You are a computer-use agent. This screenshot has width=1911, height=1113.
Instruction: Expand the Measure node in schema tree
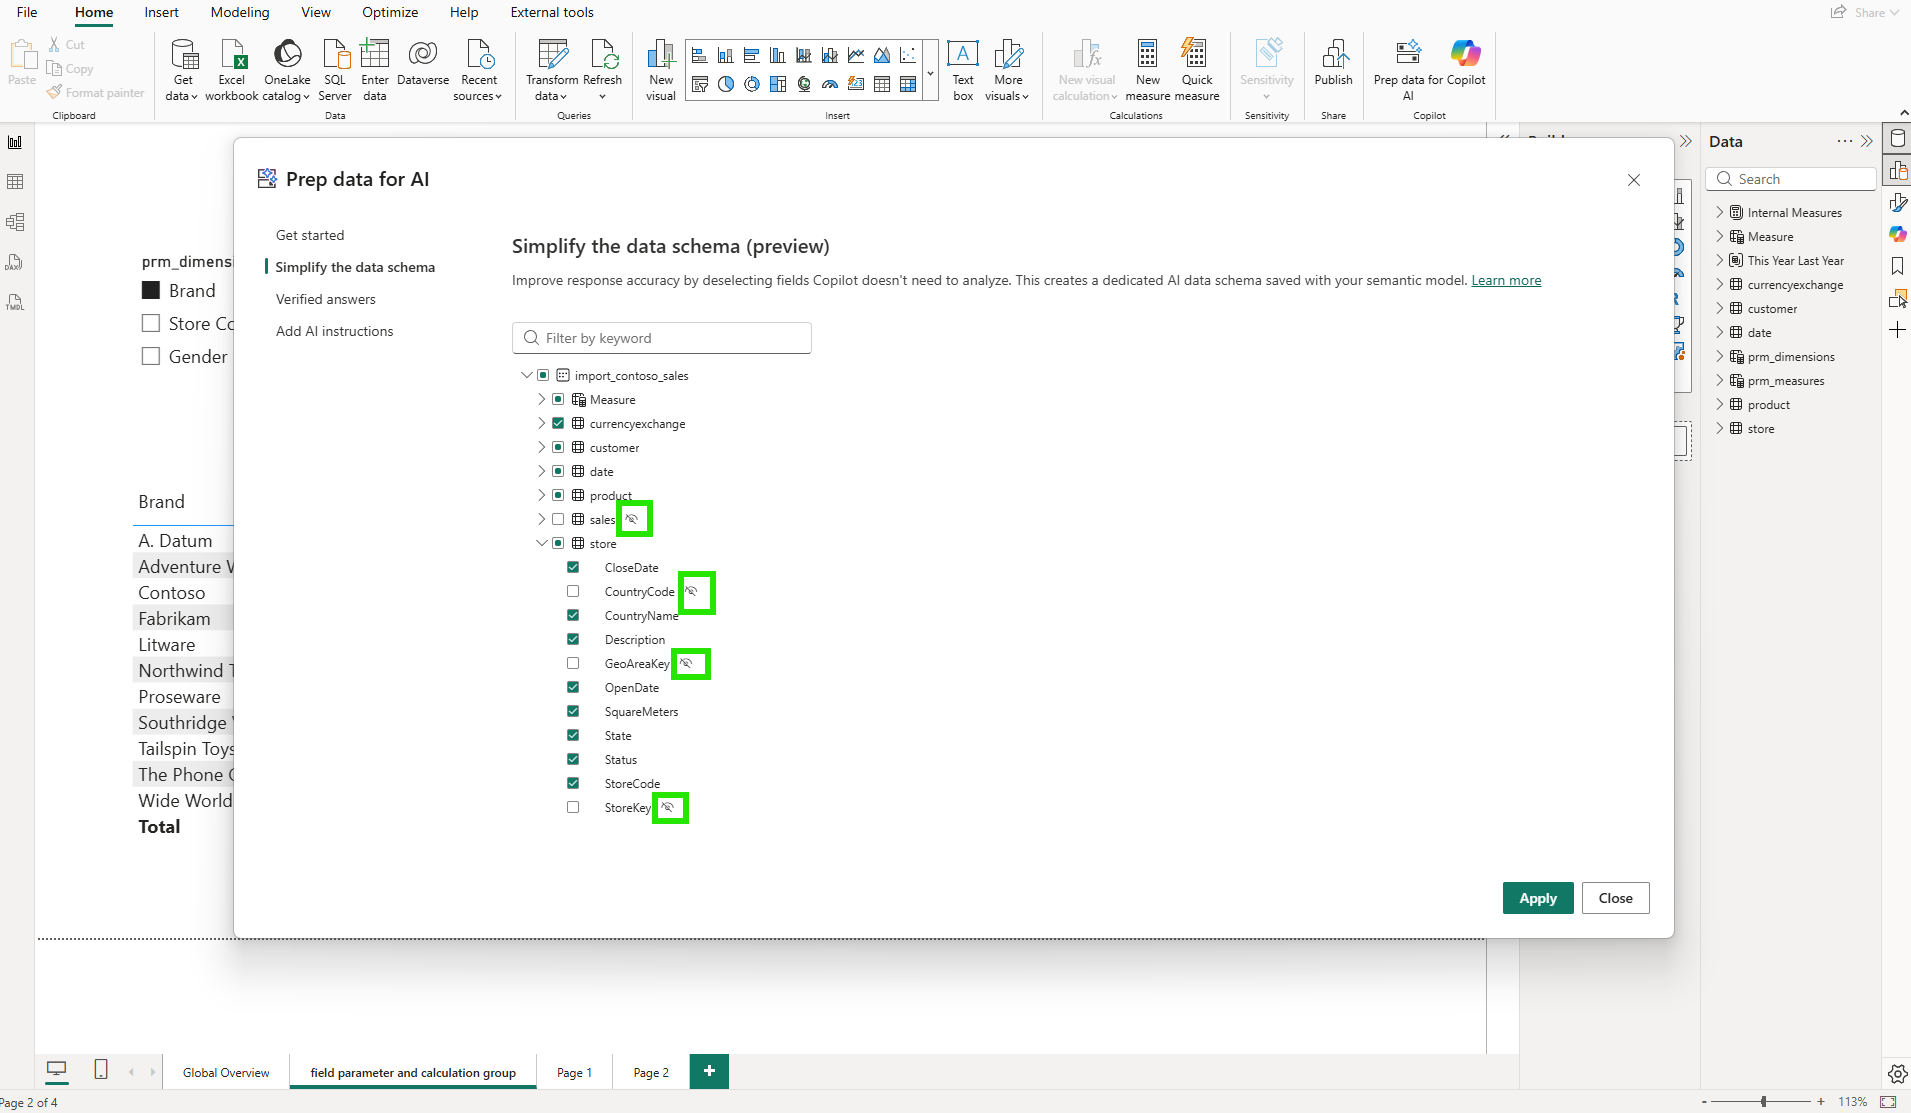(x=542, y=399)
